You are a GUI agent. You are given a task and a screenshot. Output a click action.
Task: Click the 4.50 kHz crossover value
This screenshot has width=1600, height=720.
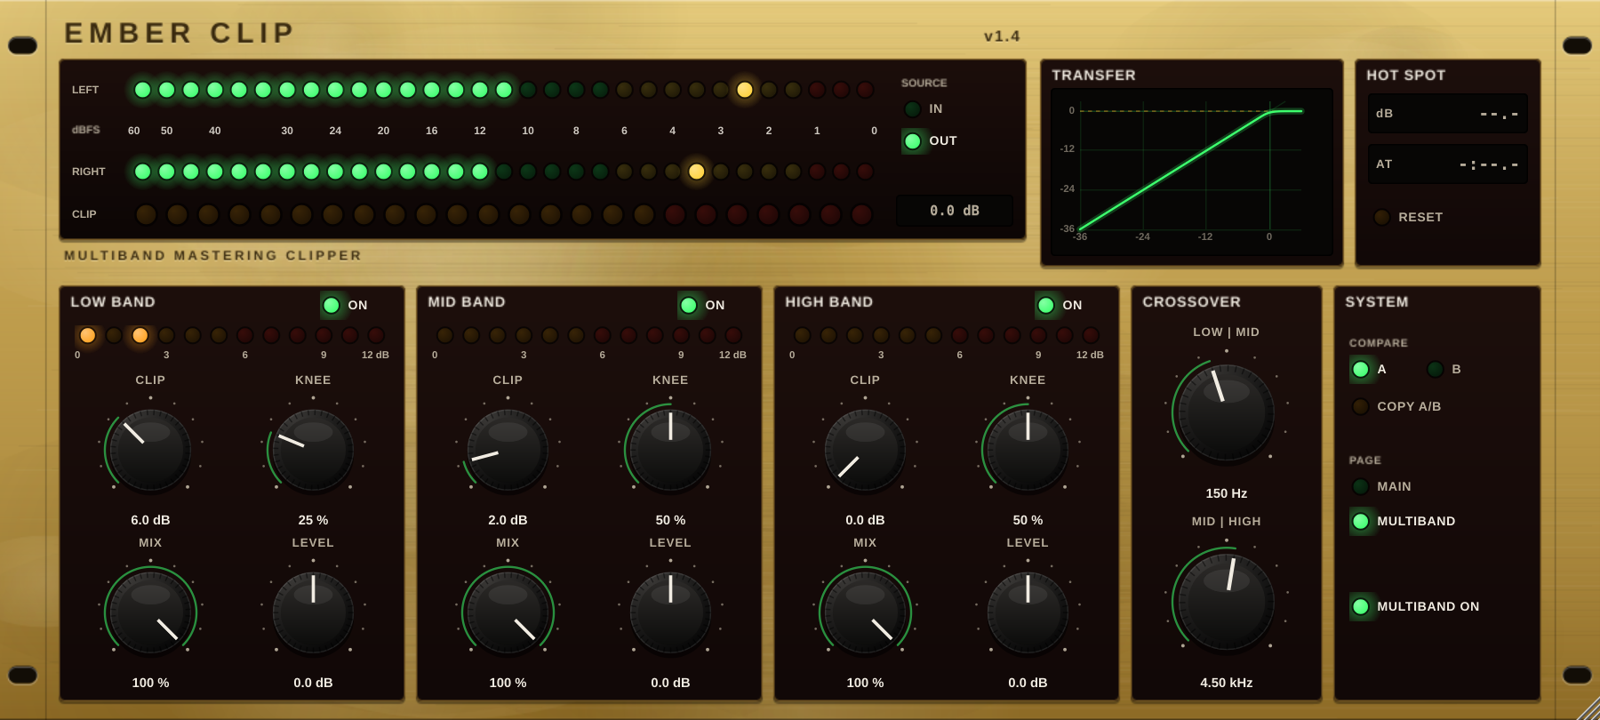coord(1226,683)
